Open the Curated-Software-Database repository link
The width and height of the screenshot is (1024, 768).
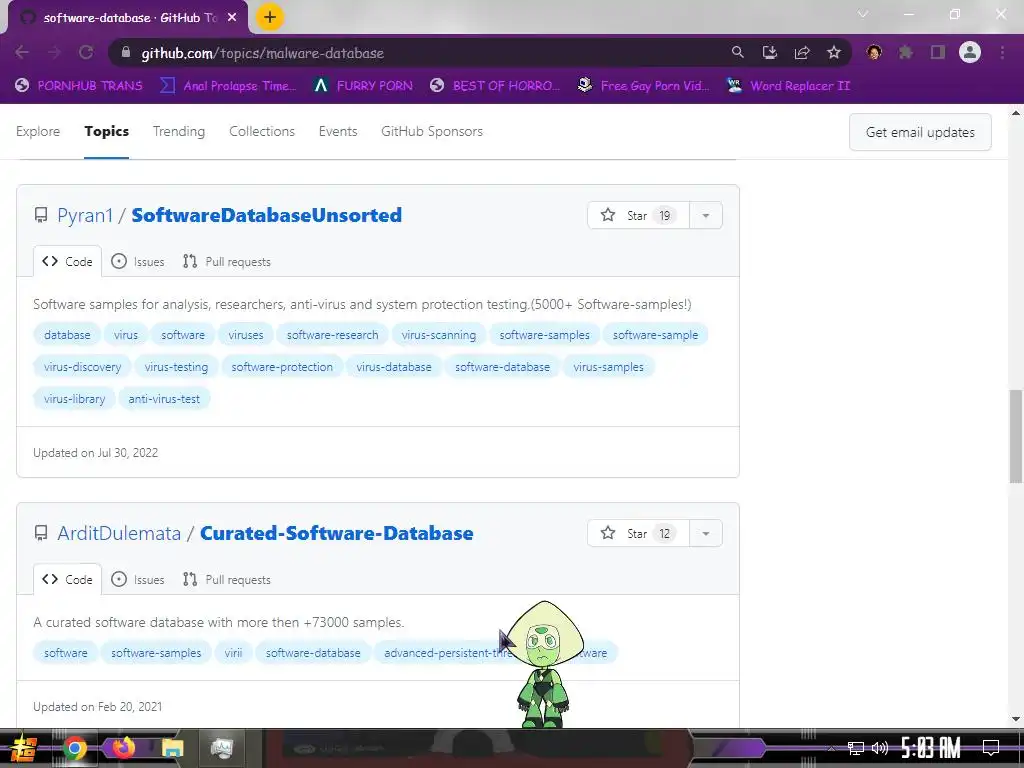point(336,534)
